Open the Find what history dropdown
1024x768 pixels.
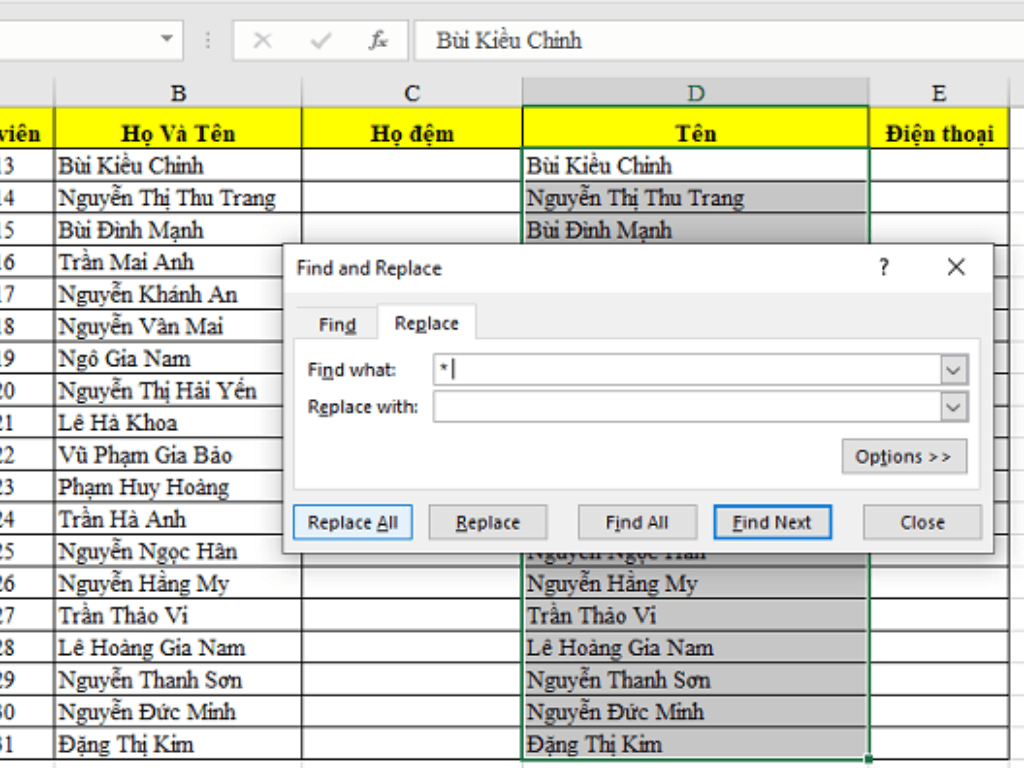click(954, 370)
